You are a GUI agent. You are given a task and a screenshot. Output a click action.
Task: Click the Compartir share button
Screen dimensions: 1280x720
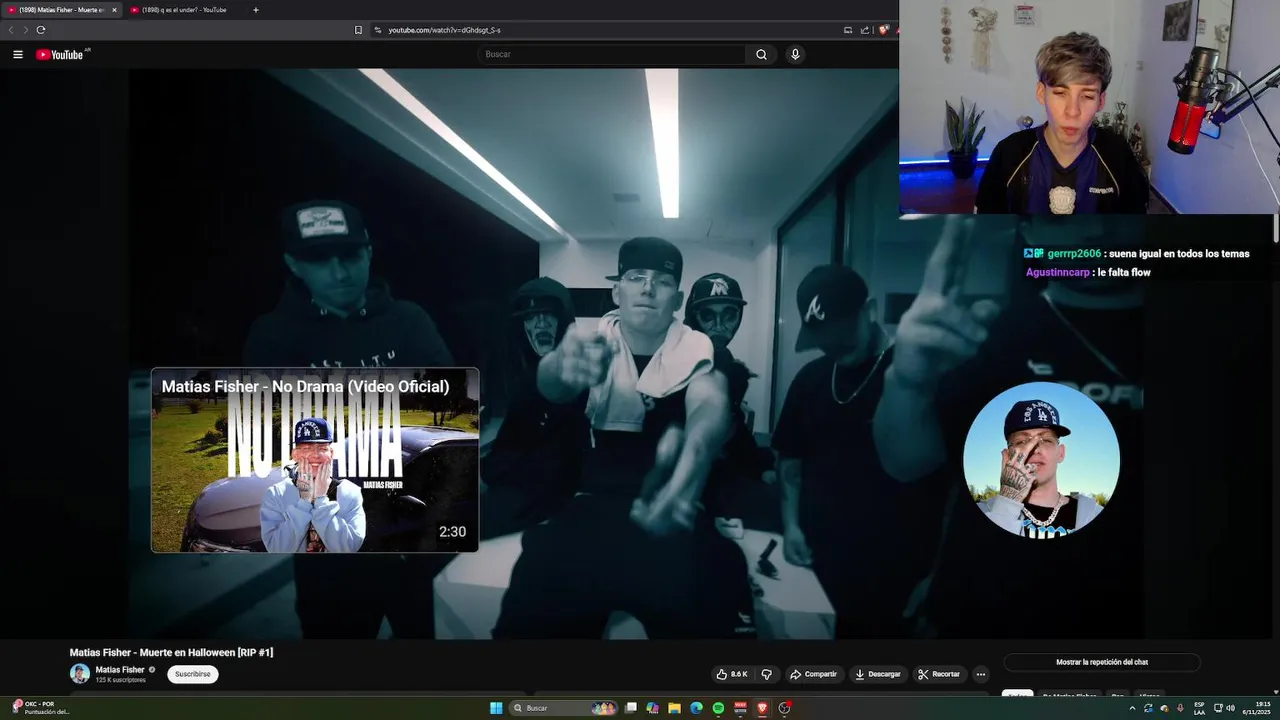click(x=813, y=674)
